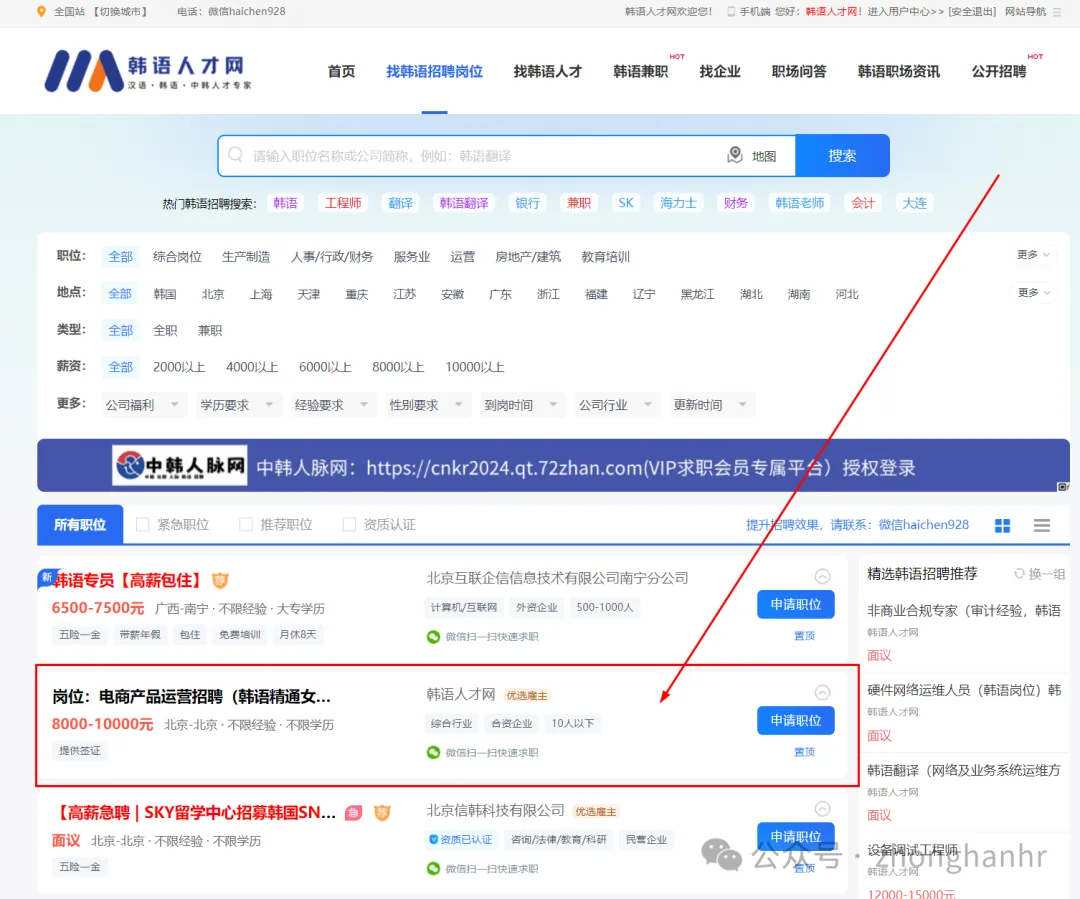Viewport: 1080px width, 899px height.
Task: Open 职场问答 navigation item
Action: (799, 72)
